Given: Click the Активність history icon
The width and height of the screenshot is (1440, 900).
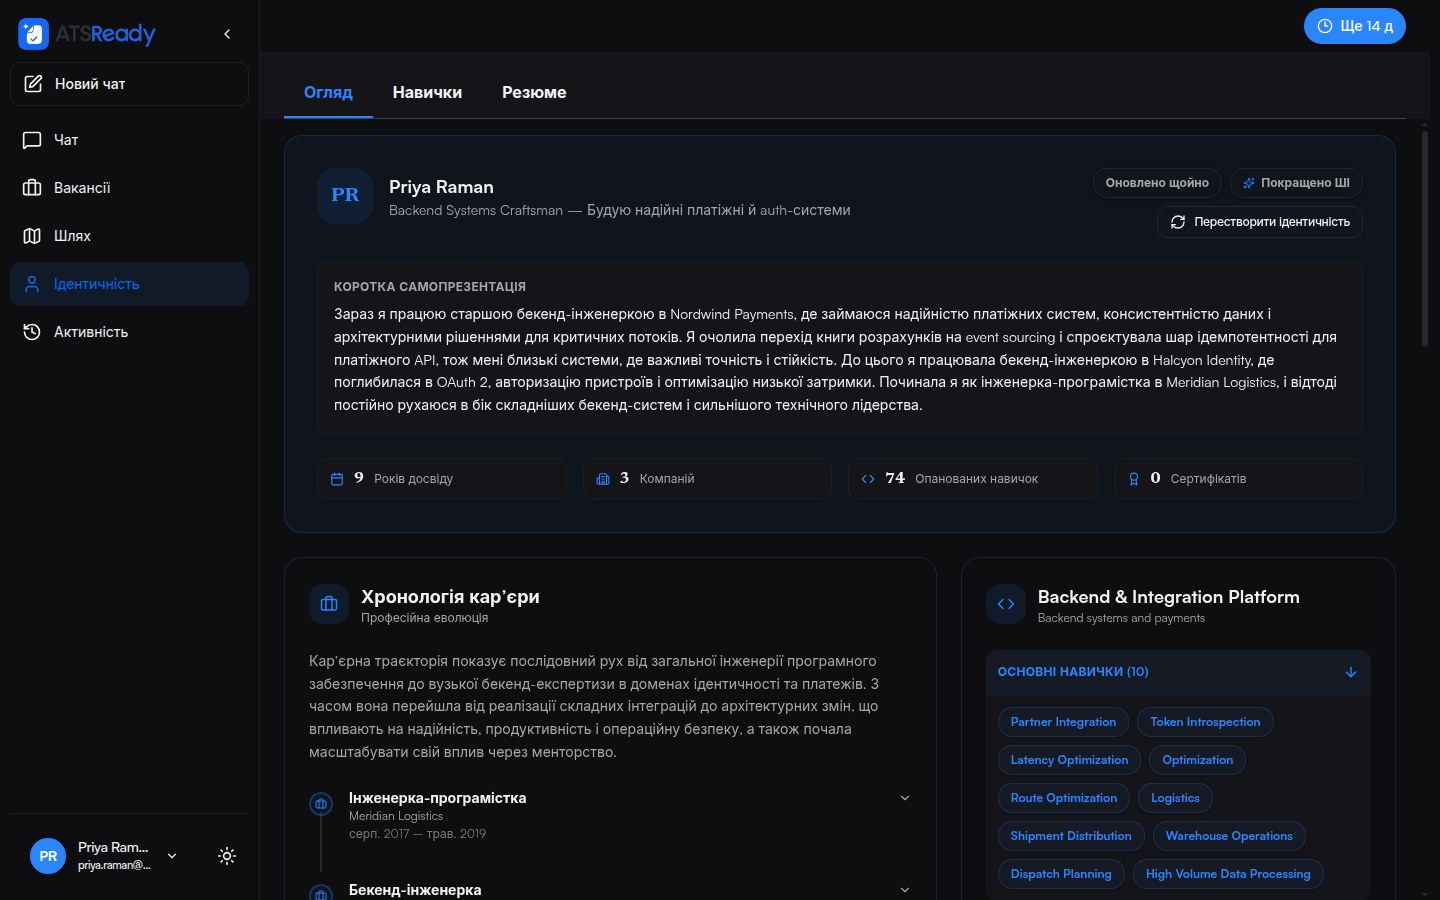Looking at the screenshot, I should 32,332.
